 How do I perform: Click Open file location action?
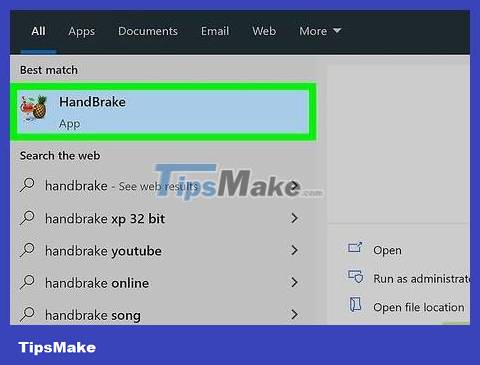(x=419, y=307)
